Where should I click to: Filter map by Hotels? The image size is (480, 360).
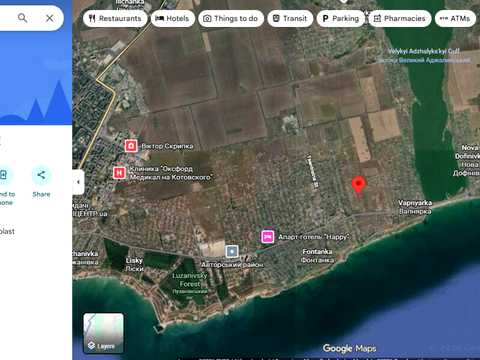tap(173, 18)
